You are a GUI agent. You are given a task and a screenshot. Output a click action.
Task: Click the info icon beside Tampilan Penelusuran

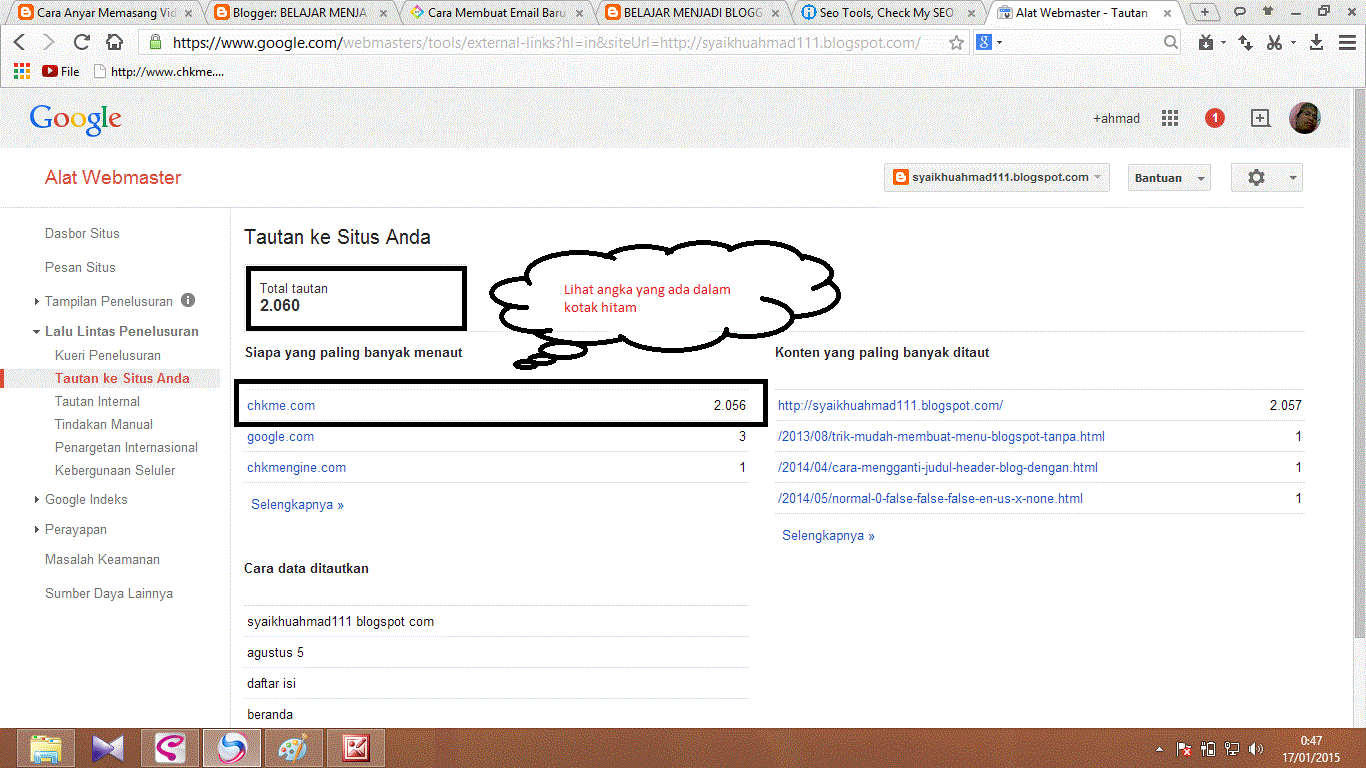[x=188, y=300]
